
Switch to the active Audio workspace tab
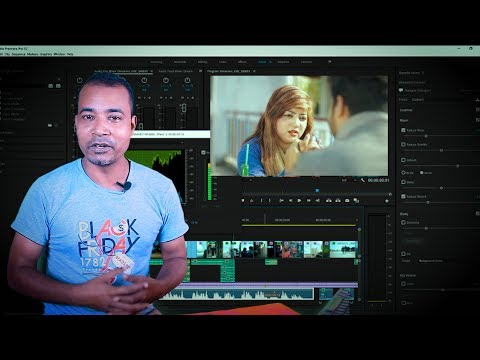262,62
